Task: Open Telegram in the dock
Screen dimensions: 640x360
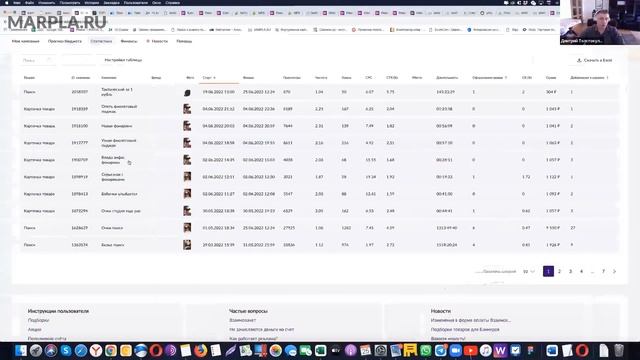Action: click(440, 351)
